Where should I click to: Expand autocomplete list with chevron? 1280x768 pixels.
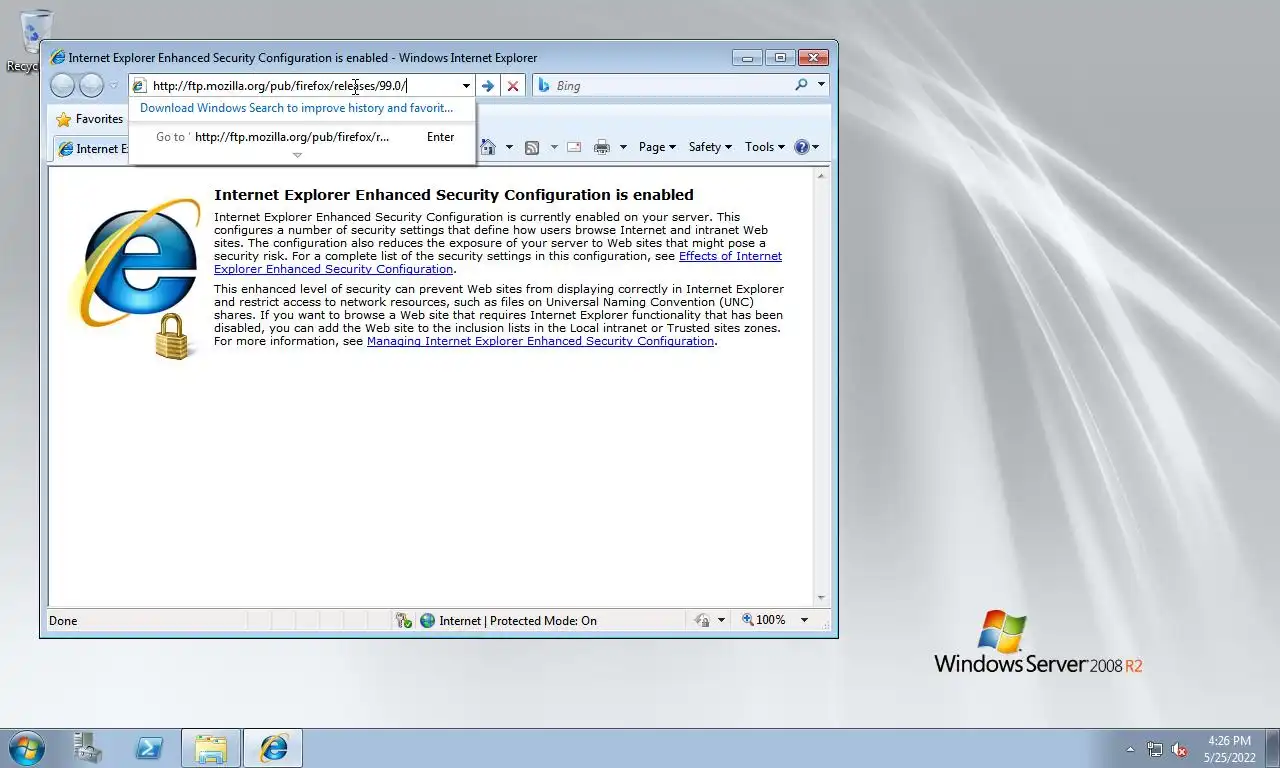[297, 155]
